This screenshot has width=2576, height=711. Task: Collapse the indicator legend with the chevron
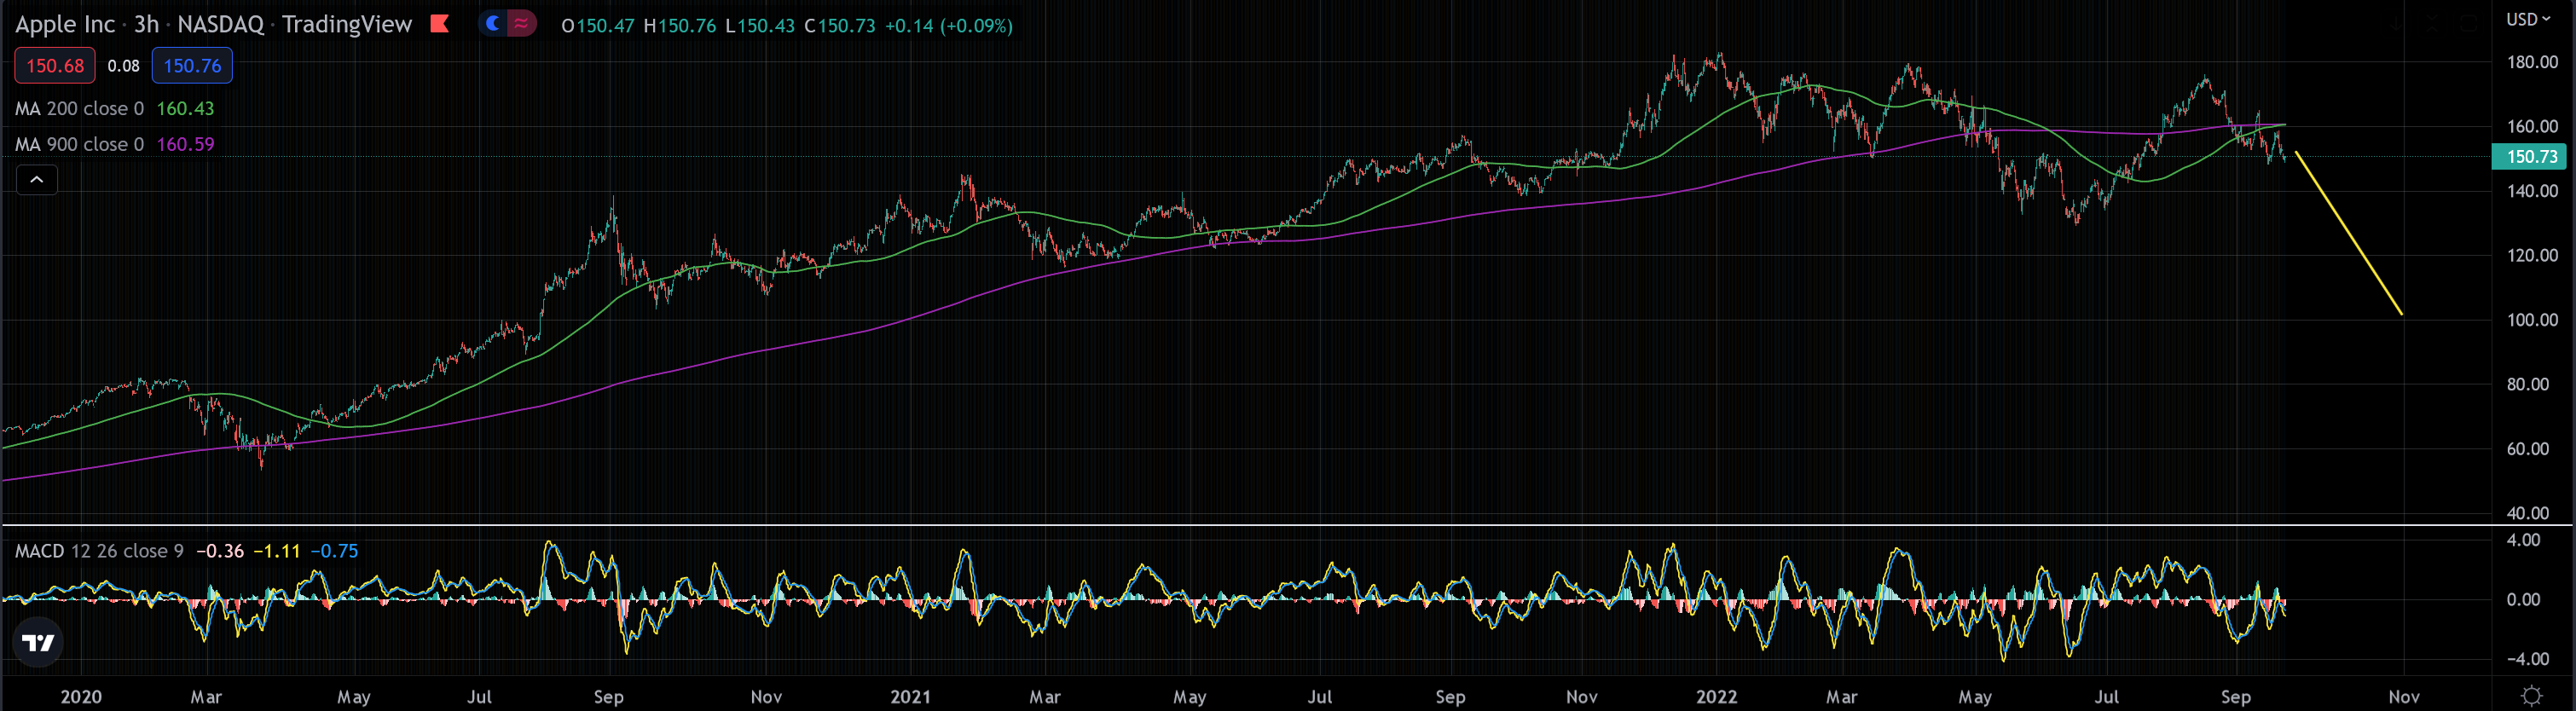[37, 180]
